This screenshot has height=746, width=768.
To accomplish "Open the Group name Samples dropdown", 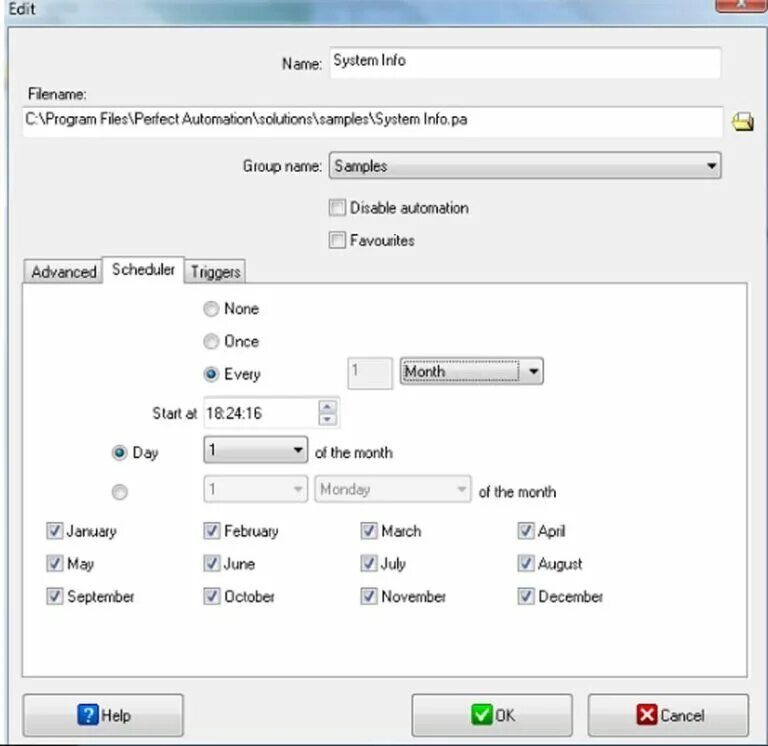I will (x=525, y=166).
